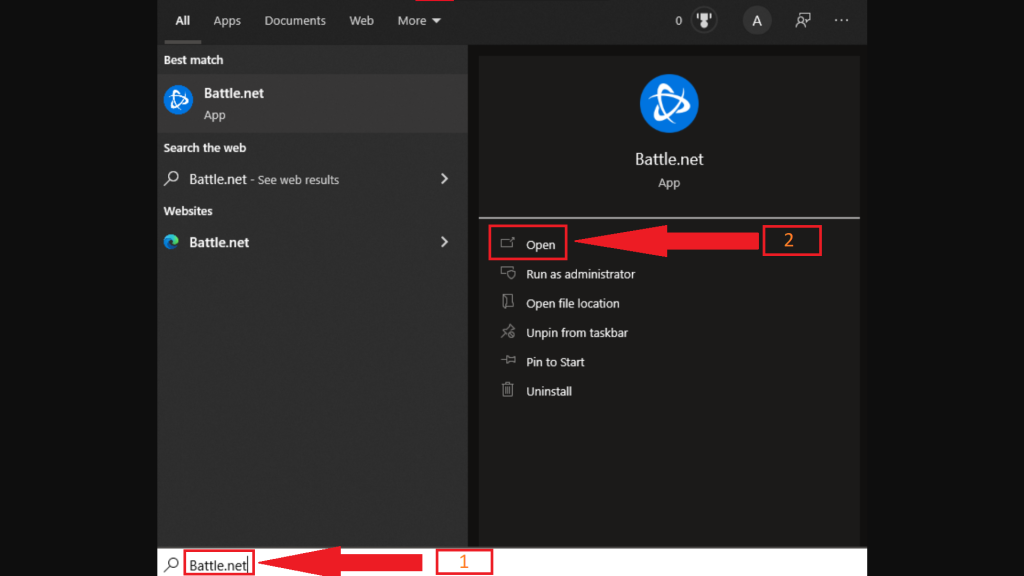This screenshot has width=1024, height=576.
Task: Switch to the Documents tab
Action: click(x=295, y=21)
